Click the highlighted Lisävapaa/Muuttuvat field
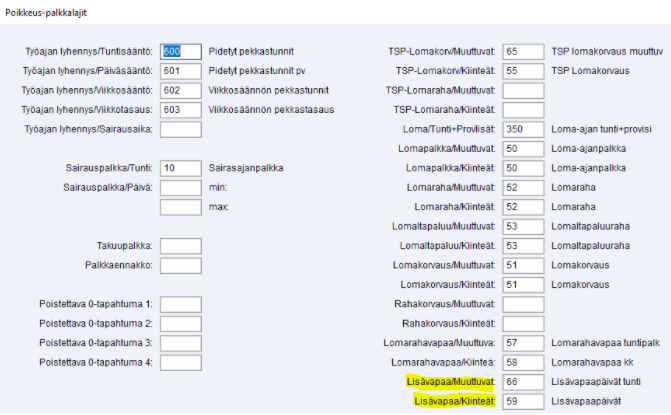This screenshot has height=415, width=671. pyautogui.click(x=524, y=382)
